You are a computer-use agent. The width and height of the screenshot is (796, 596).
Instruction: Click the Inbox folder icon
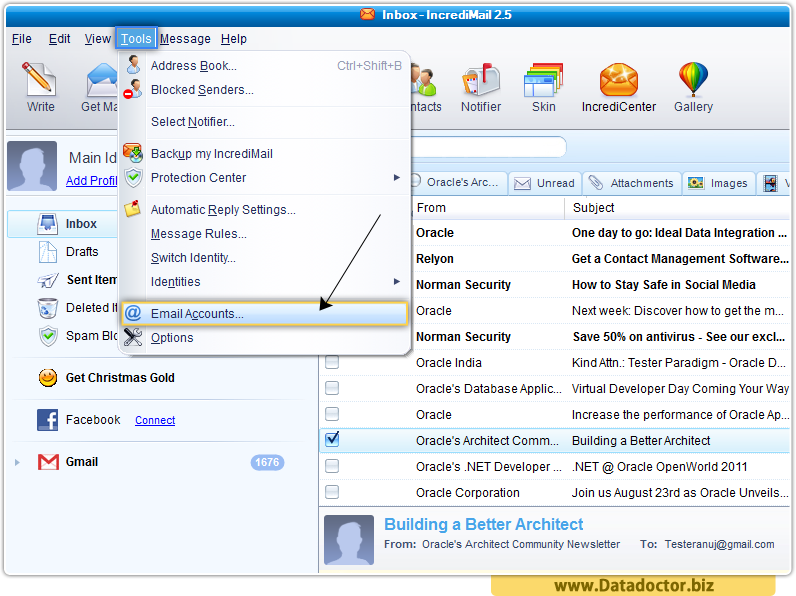click(x=47, y=223)
